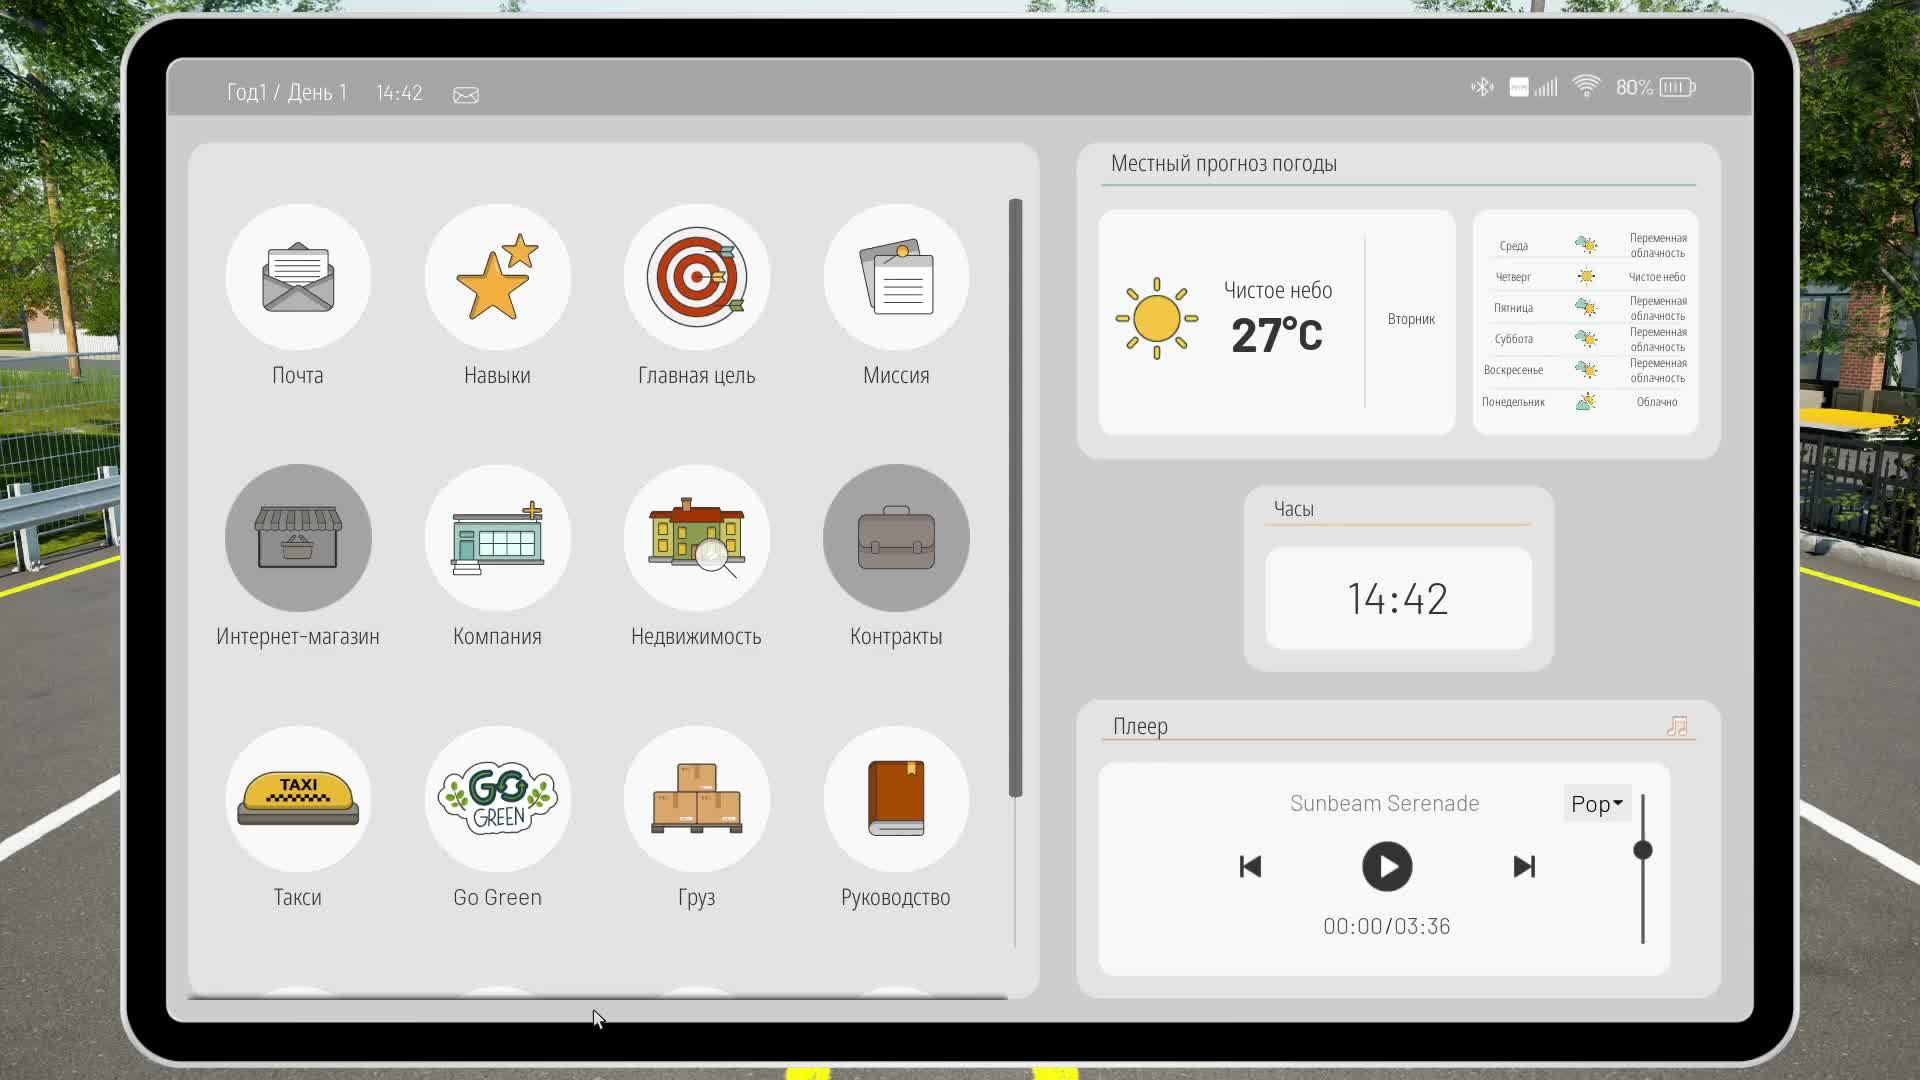The height and width of the screenshot is (1080, 1920).
Task: Open the Миссия notes icon
Action: point(896,278)
